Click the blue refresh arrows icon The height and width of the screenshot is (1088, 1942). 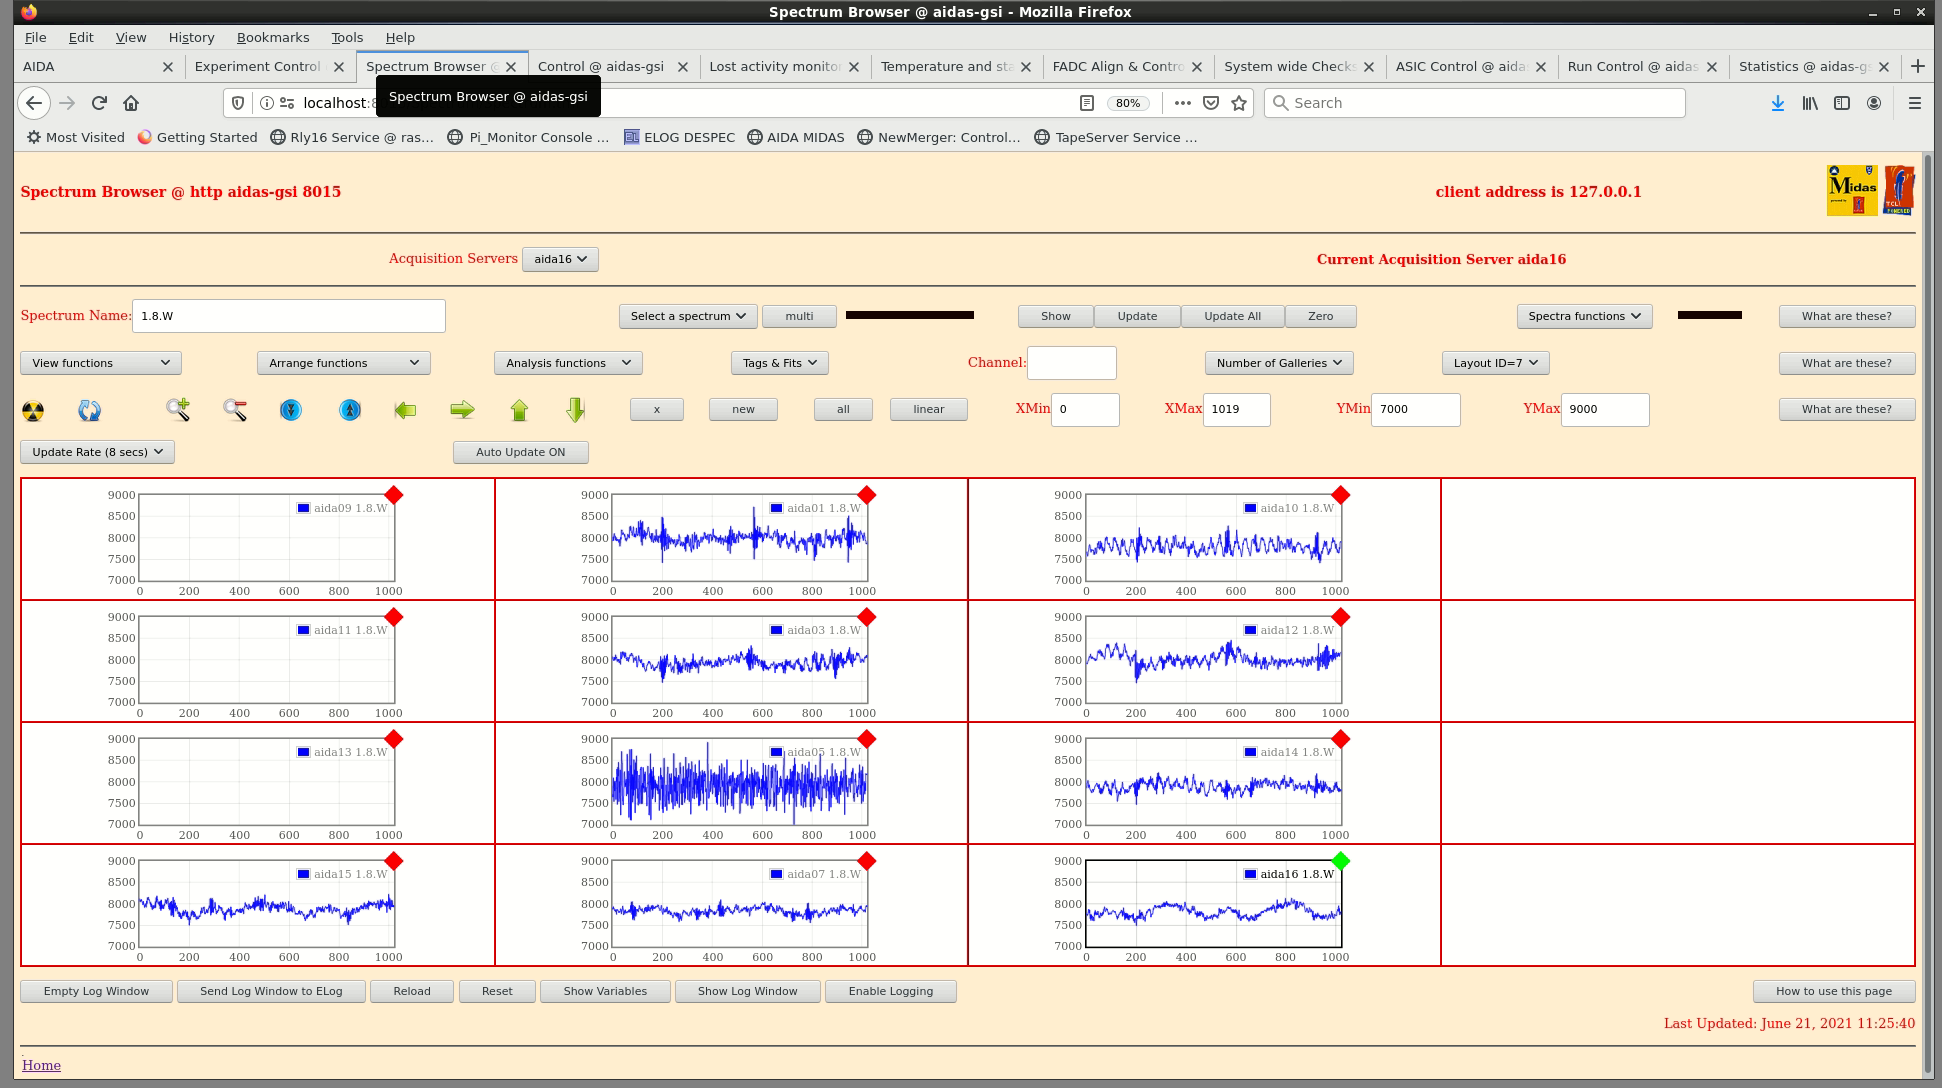90,410
